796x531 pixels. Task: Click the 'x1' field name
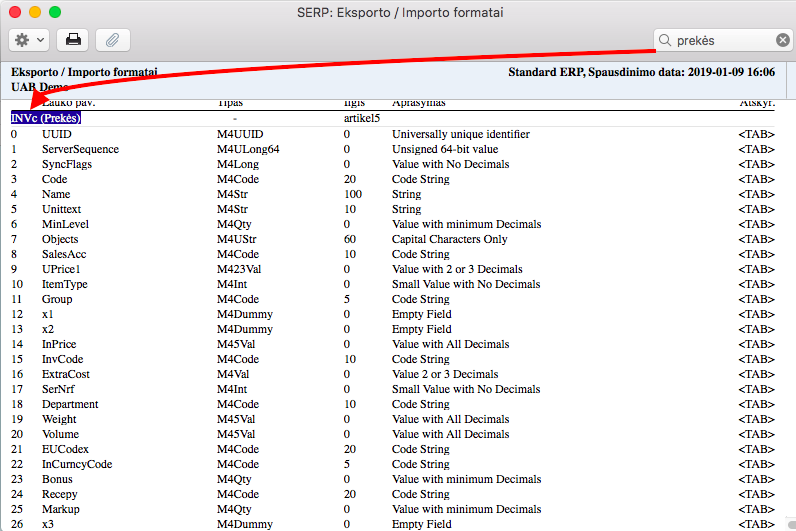[x=47, y=314]
